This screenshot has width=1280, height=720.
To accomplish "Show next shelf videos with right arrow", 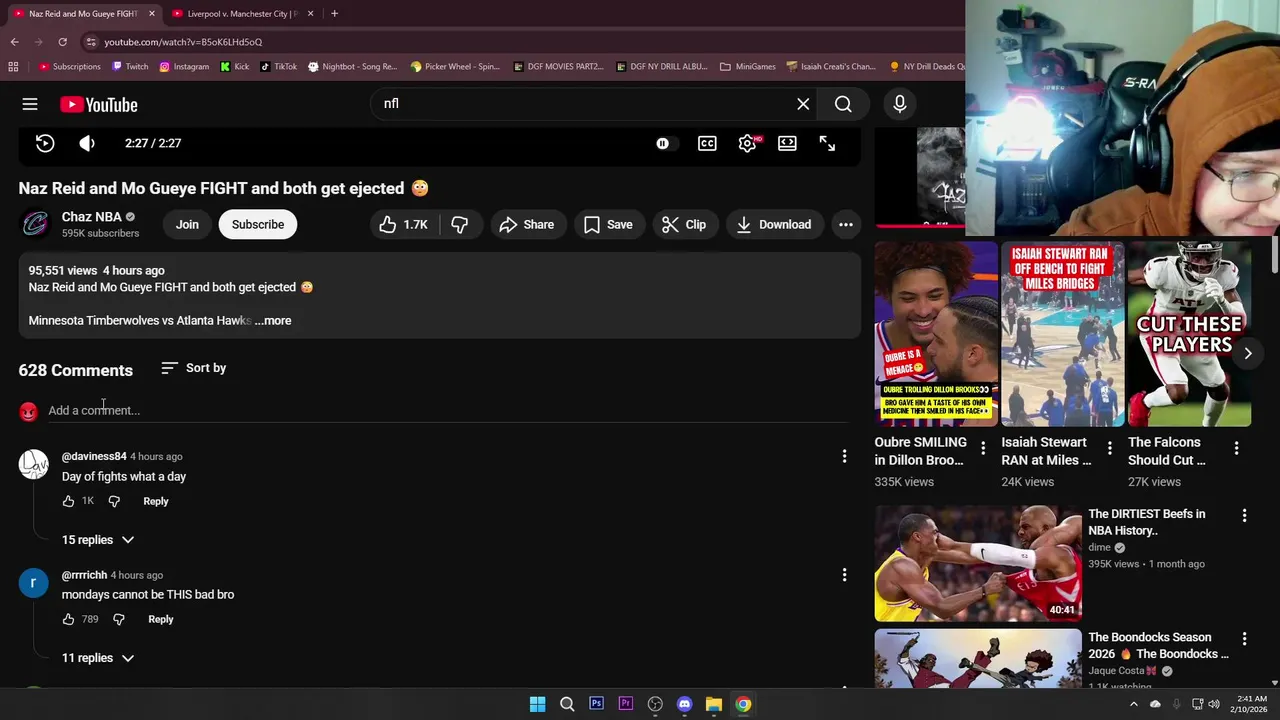I will (x=1248, y=353).
